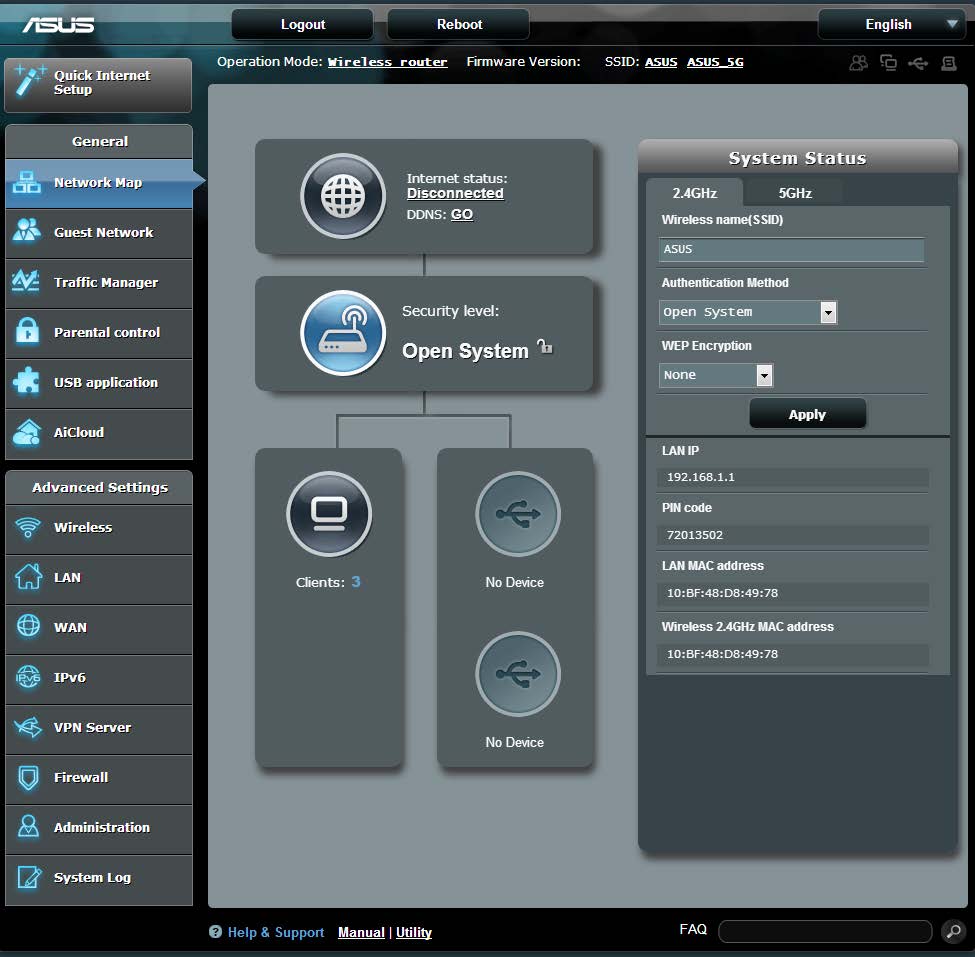
Task: Click the Guest Network people icon in header
Action: tap(859, 62)
